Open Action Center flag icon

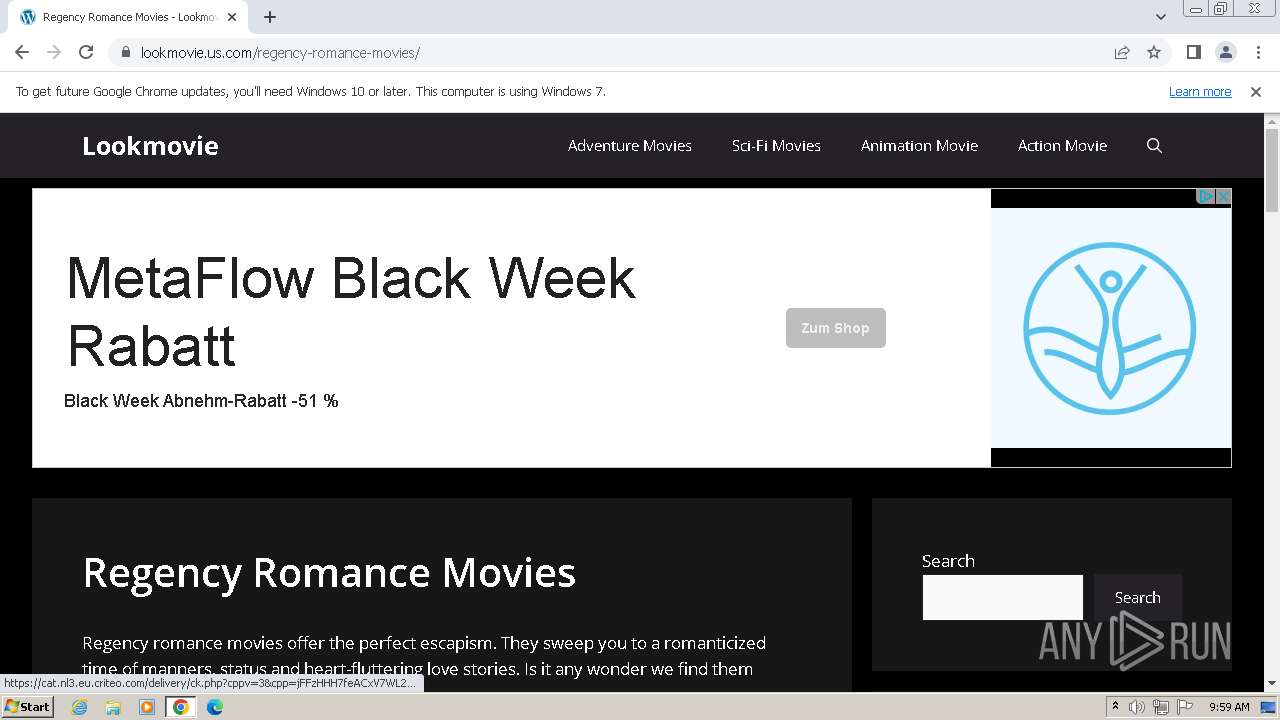(1185, 707)
